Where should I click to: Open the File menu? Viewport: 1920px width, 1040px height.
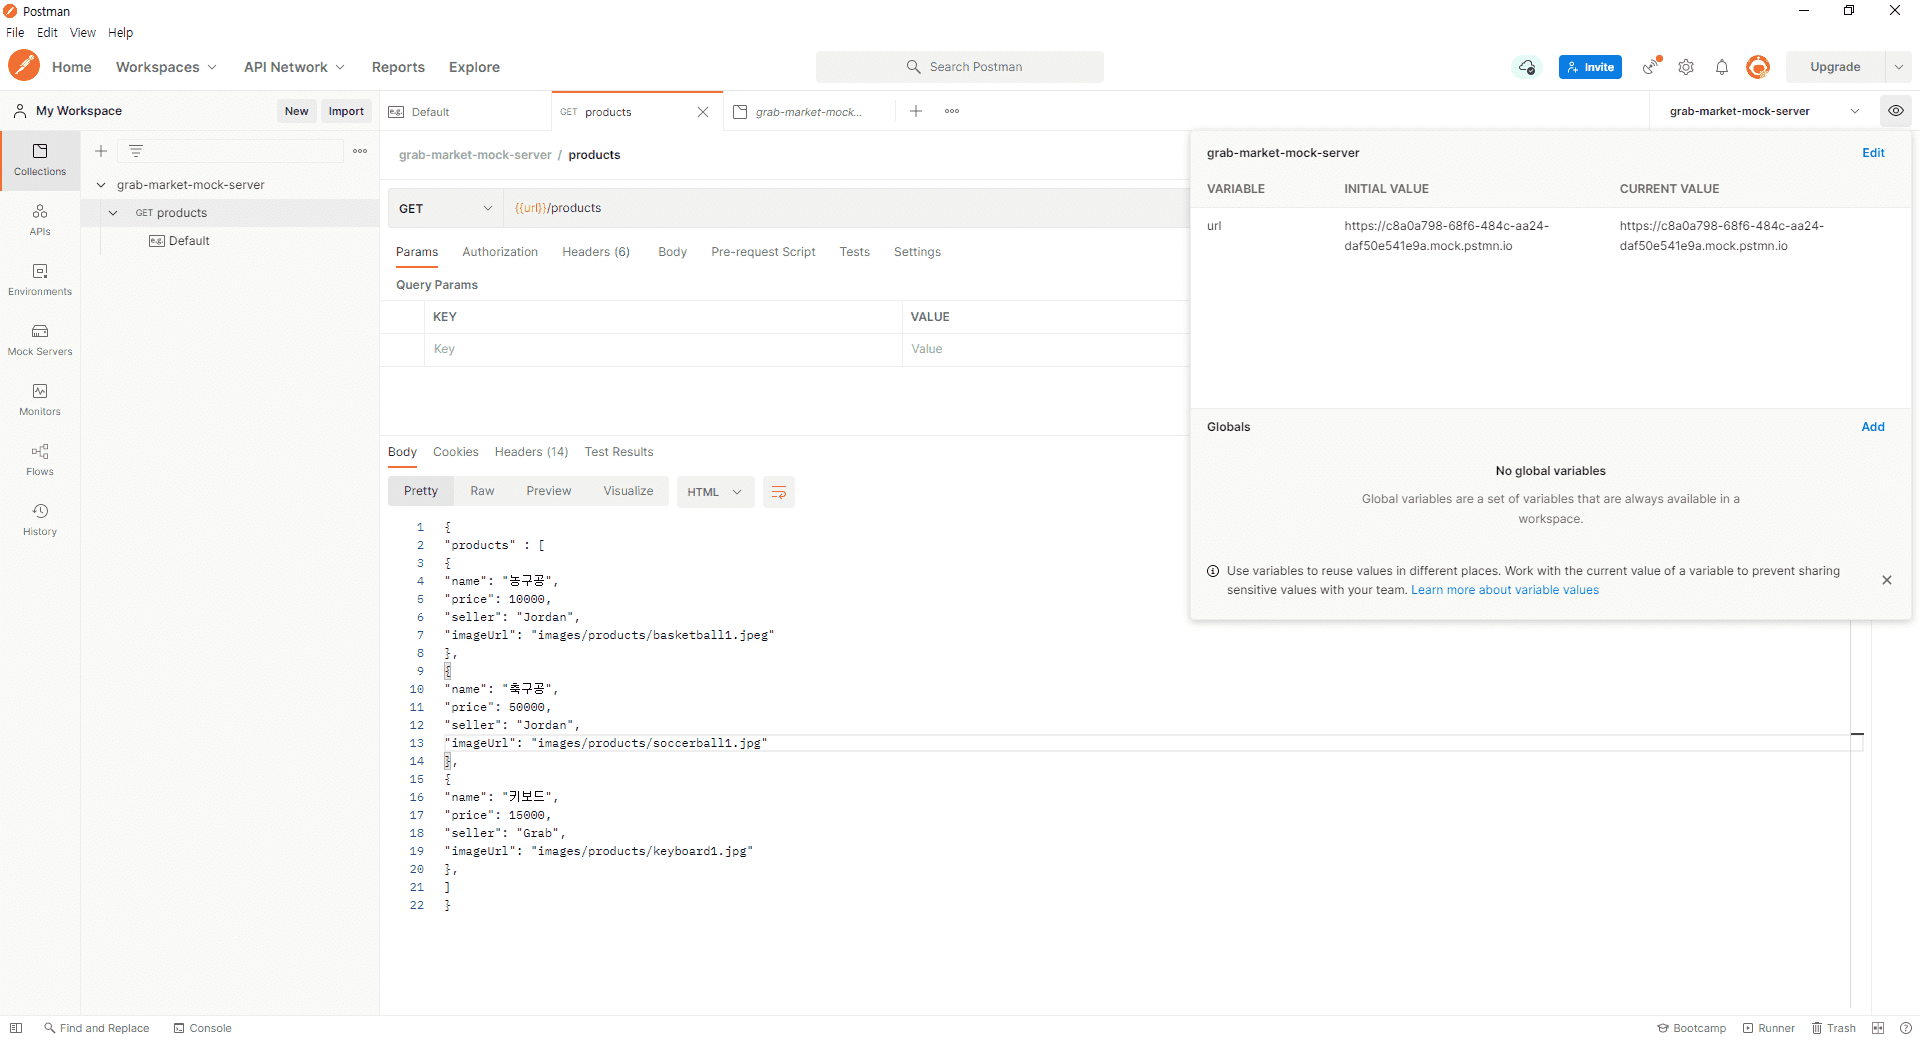point(15,33)
